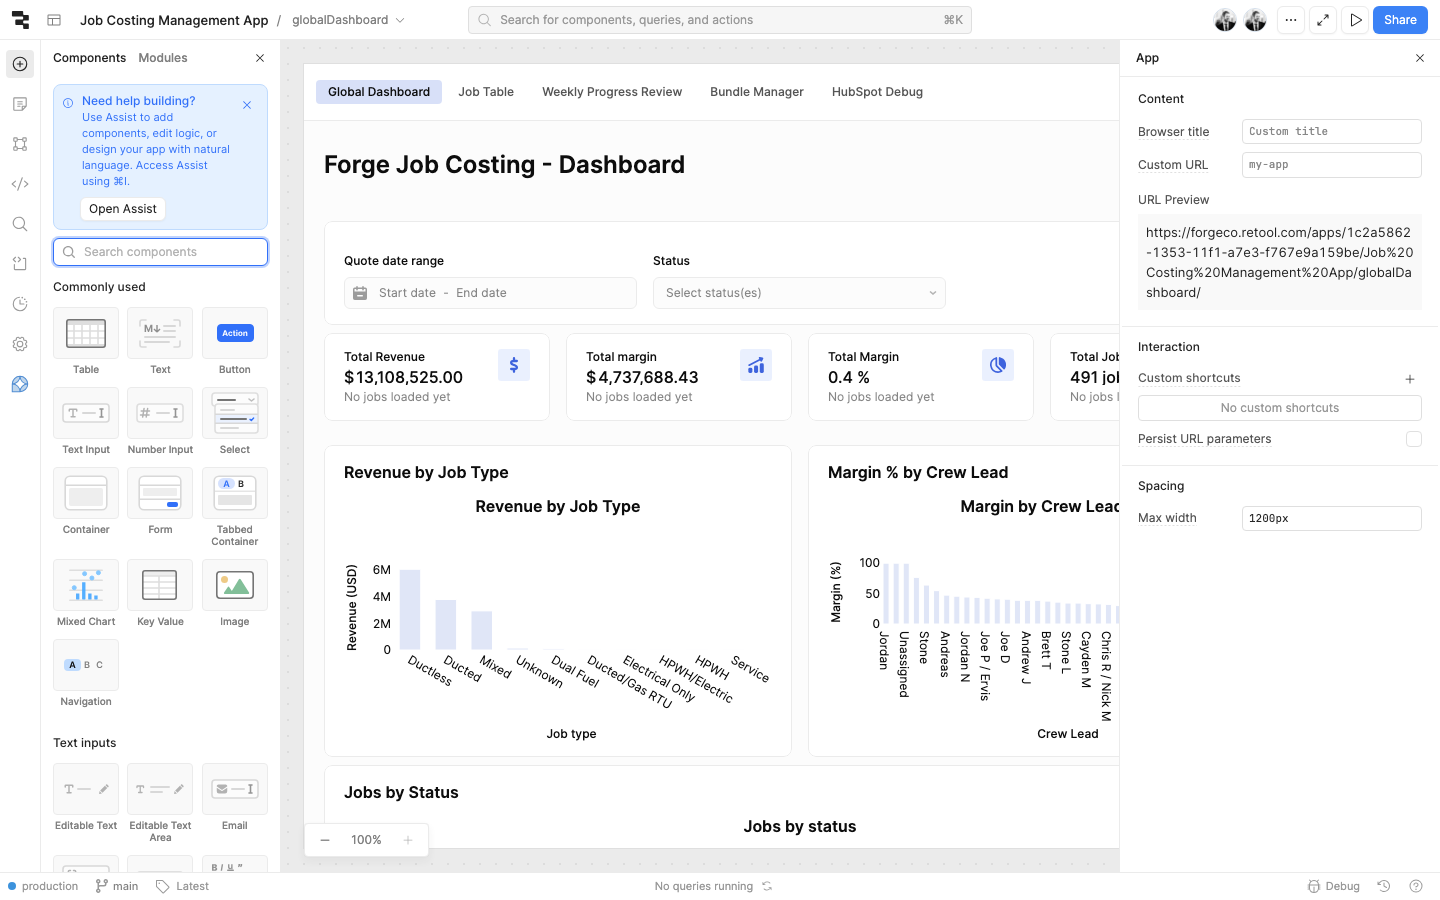The width and height of the screenshot is (1440, 900).
Task: Open the Quote date range picker
Action: pos(490,293)
